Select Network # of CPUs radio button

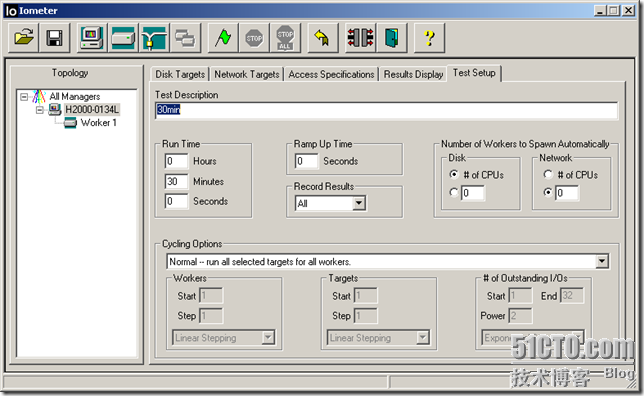coord(548,175)
